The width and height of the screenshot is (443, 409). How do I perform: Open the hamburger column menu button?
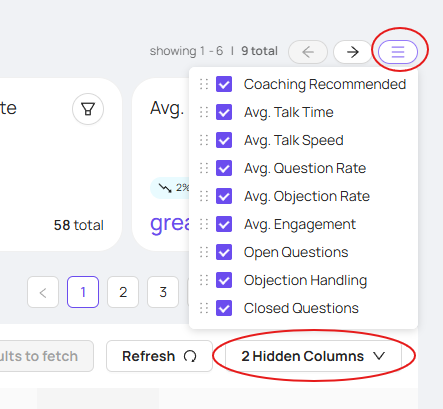398,52
